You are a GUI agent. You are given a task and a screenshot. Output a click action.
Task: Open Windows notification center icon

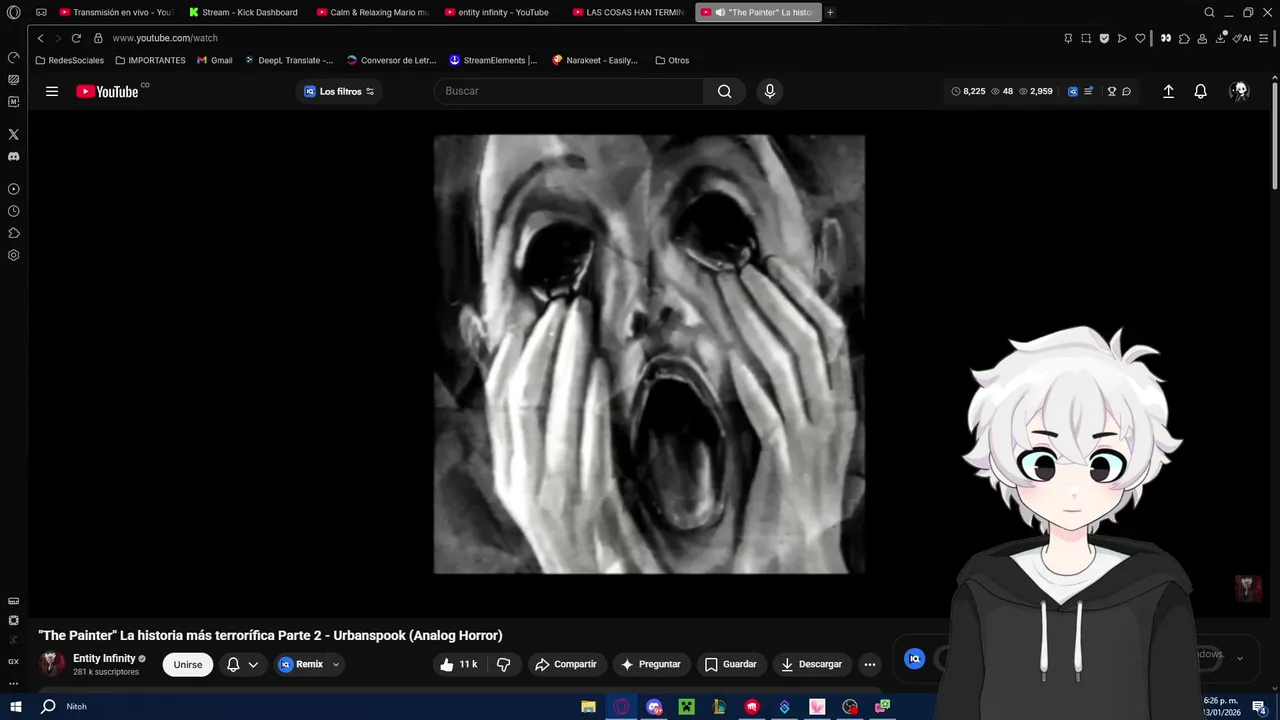pos(1259,707)
